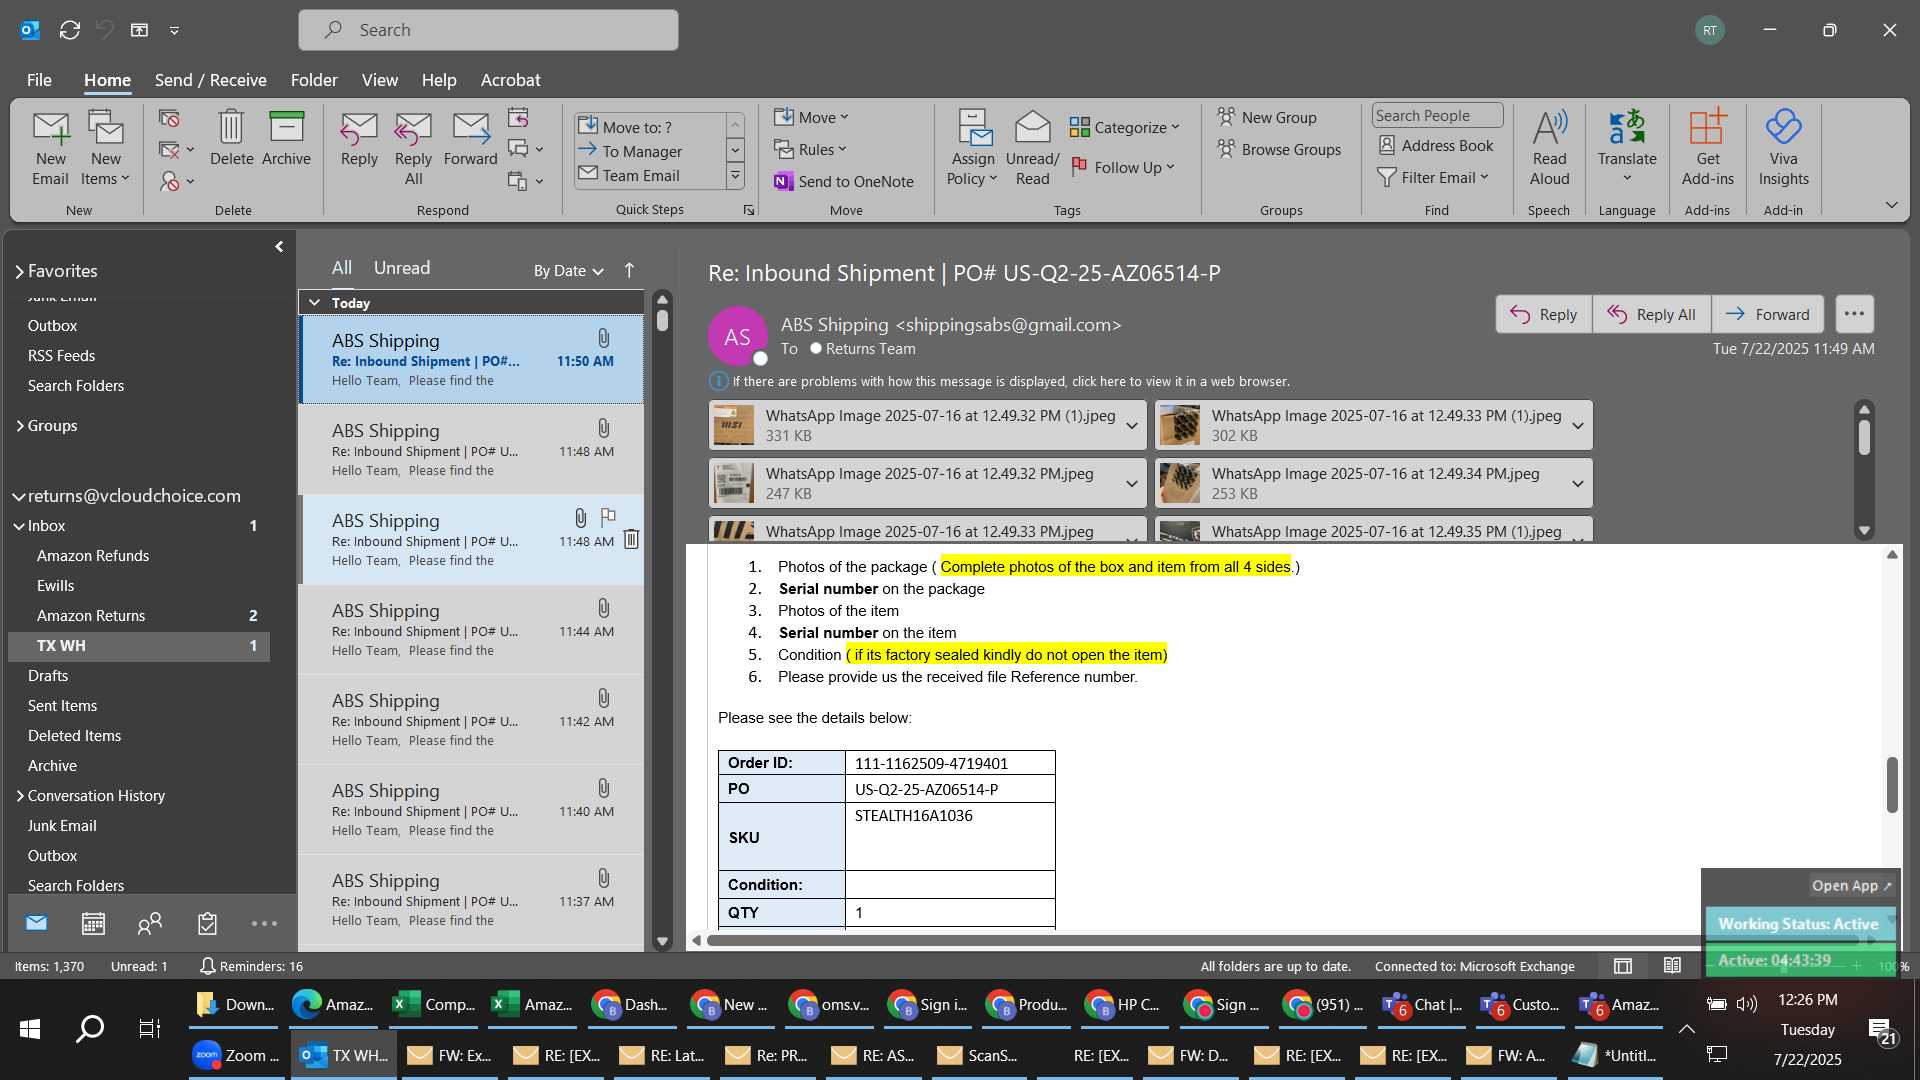Open Zoom from the taskbar
Viewport: 1920px width, 1080px height.
tap(237, 1055)
